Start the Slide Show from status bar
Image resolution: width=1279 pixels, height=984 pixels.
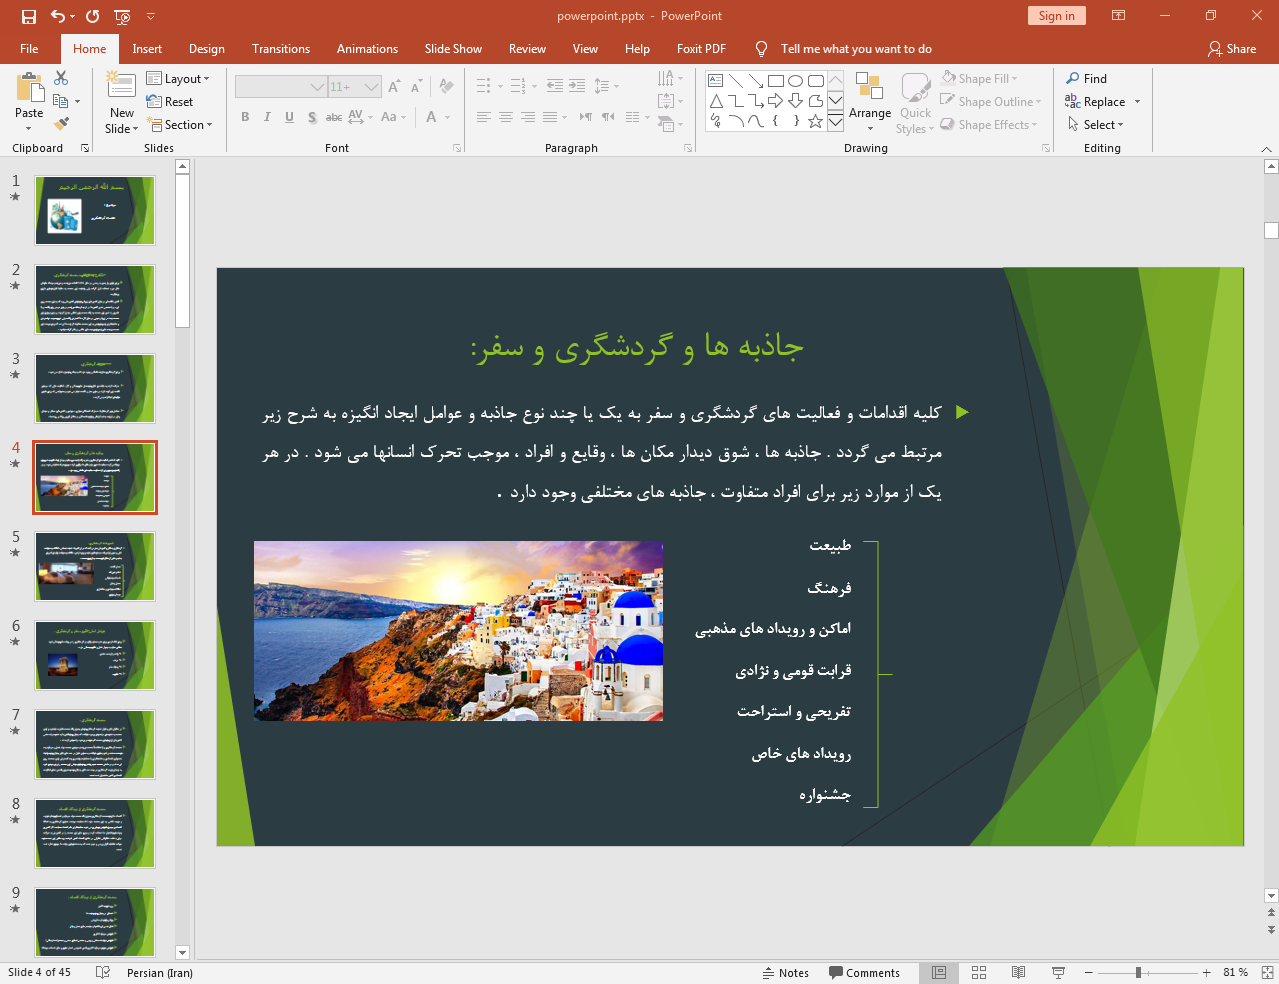tap(1058, 972)
